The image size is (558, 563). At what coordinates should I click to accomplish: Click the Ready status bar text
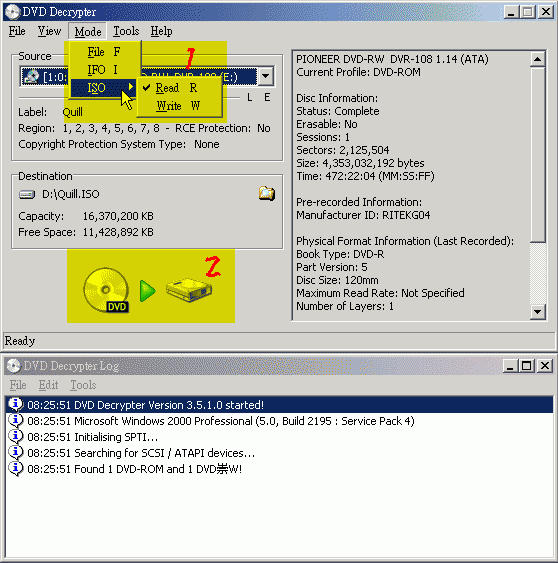tap(20, 341)
